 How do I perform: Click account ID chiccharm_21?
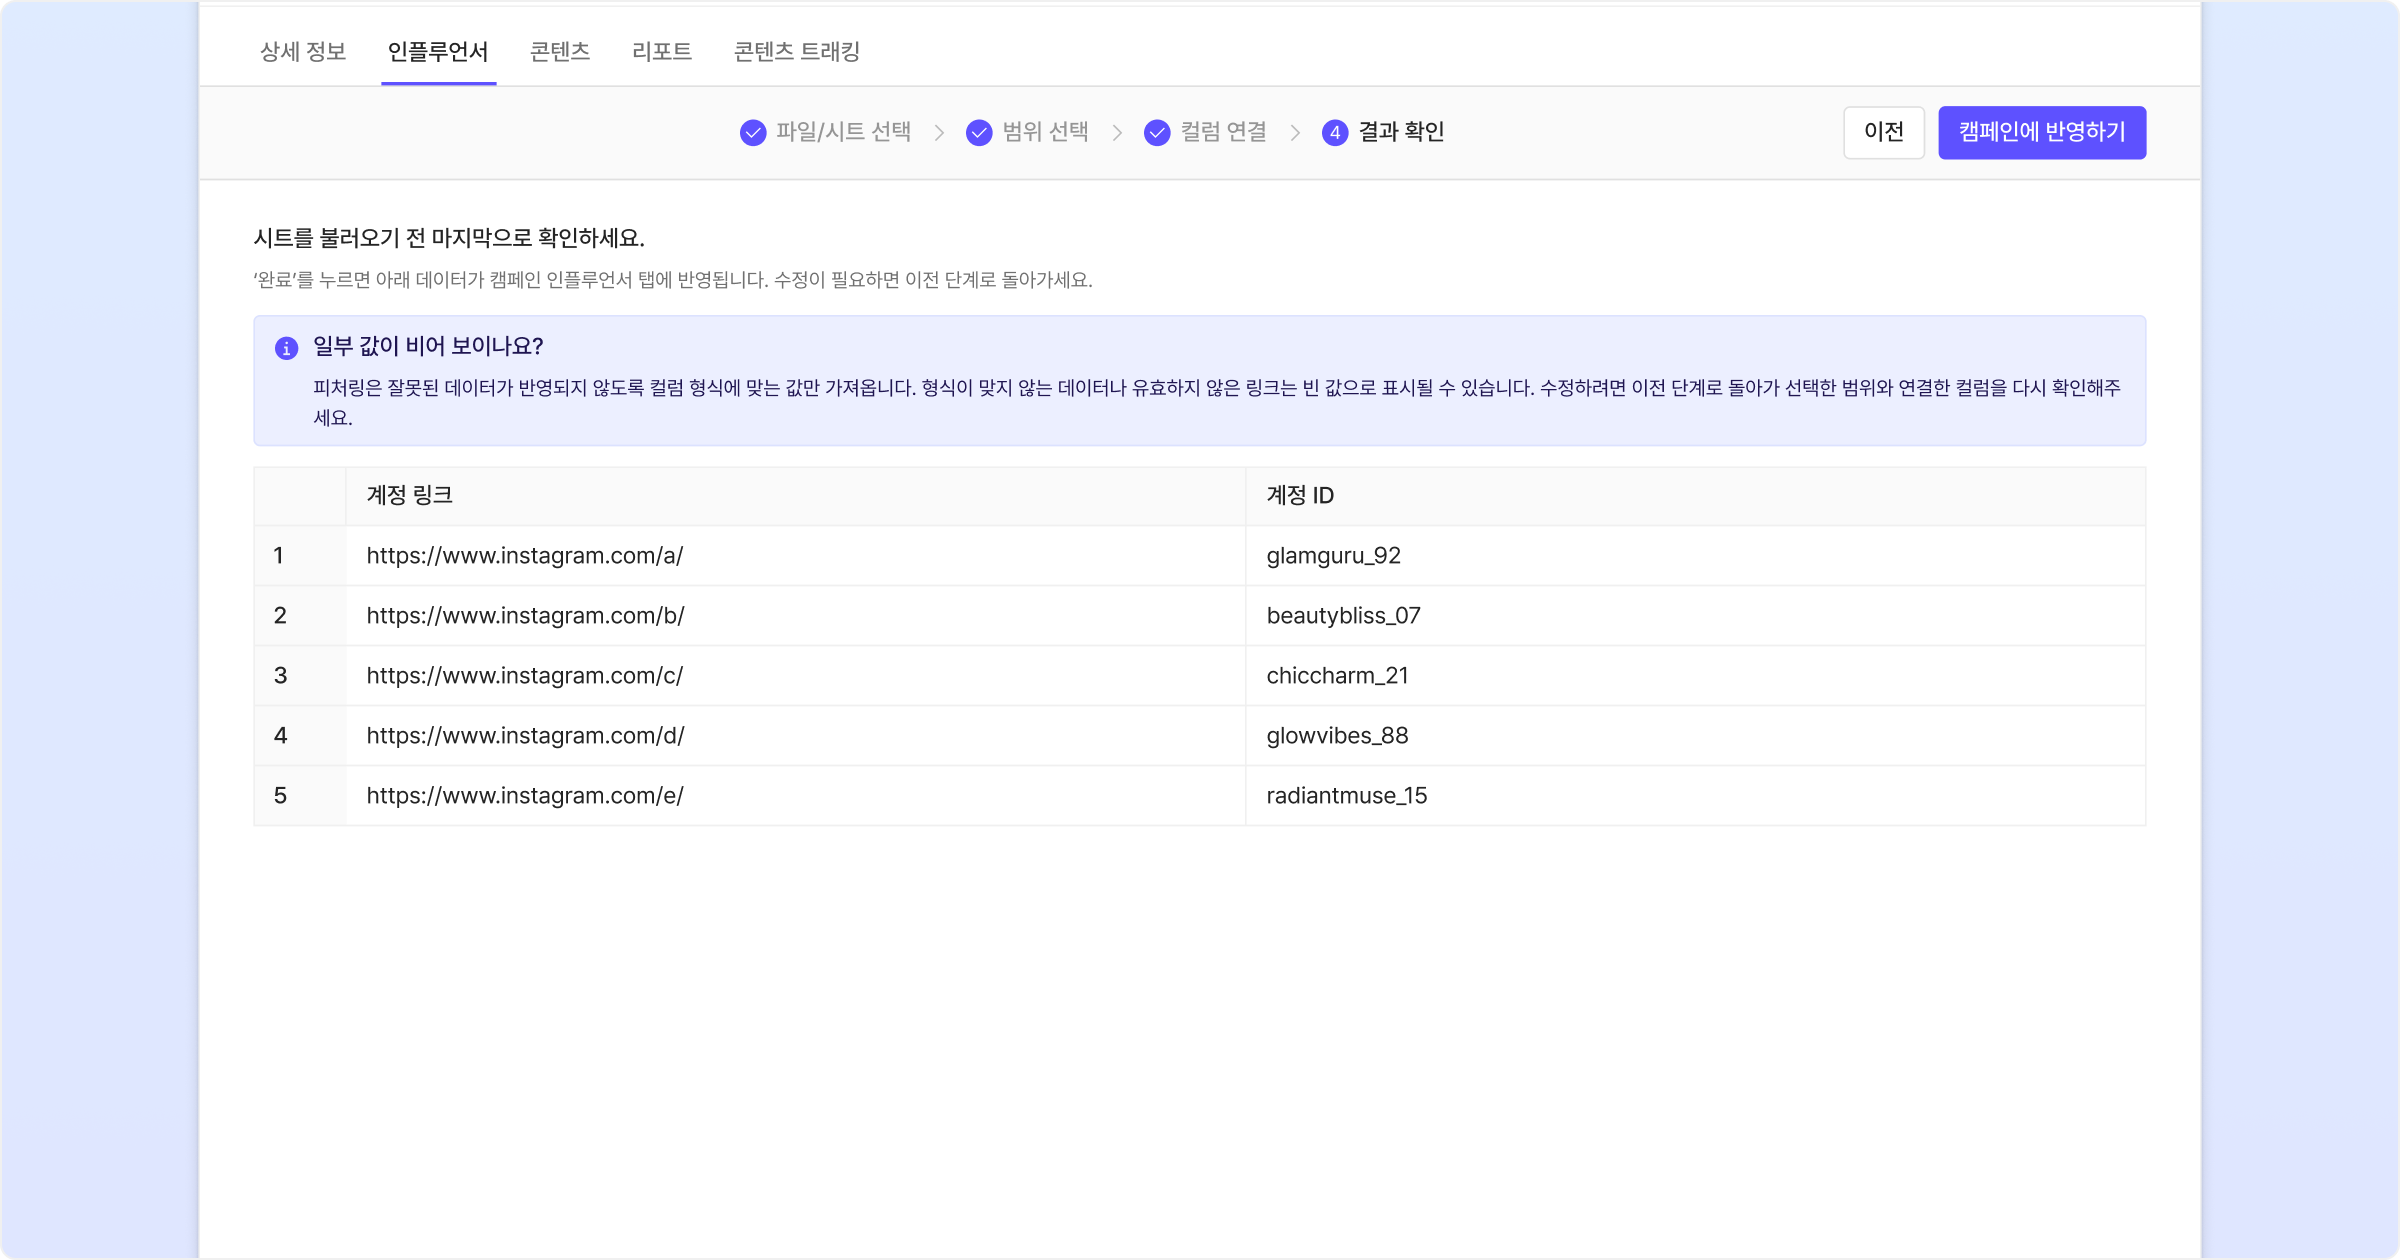point(1338,676)
